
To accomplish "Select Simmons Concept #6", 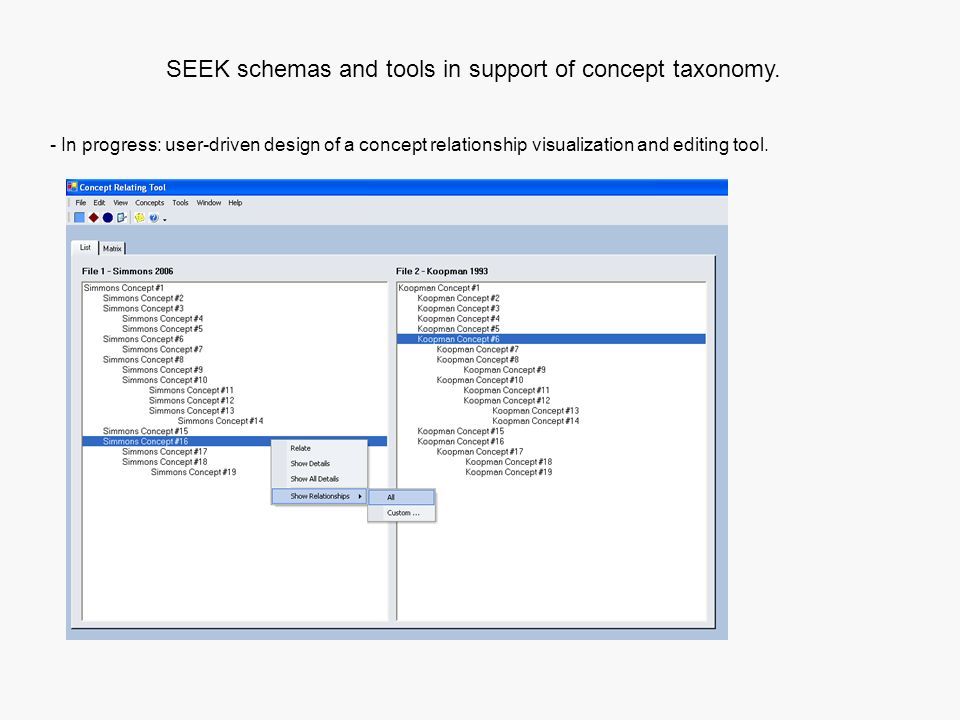I will point(143,339).
